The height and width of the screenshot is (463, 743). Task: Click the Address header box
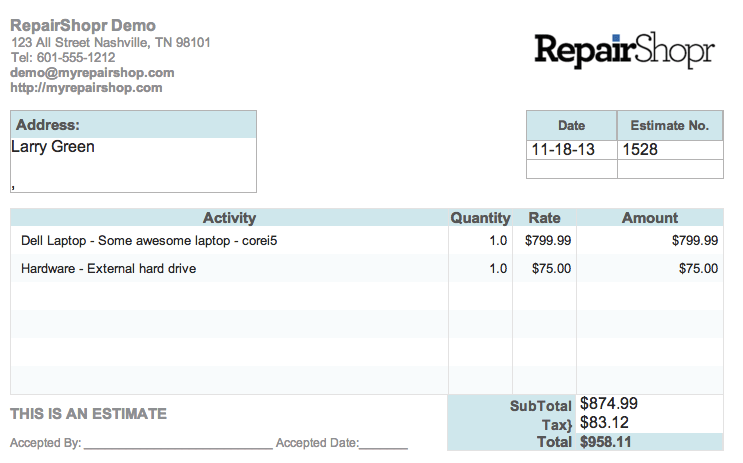133,125
